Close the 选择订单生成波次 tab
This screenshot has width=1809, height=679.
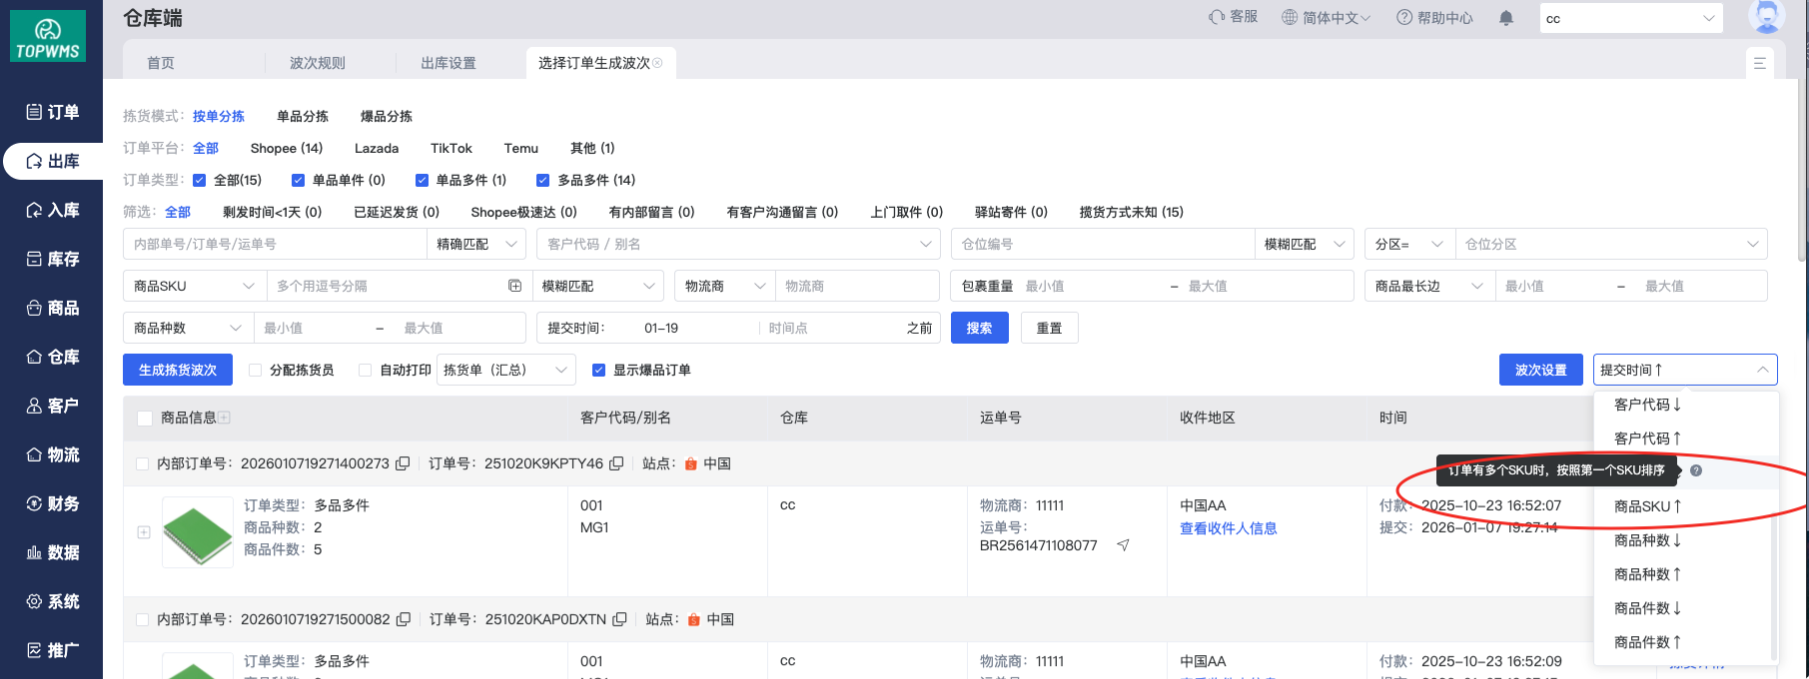[657, 63]
